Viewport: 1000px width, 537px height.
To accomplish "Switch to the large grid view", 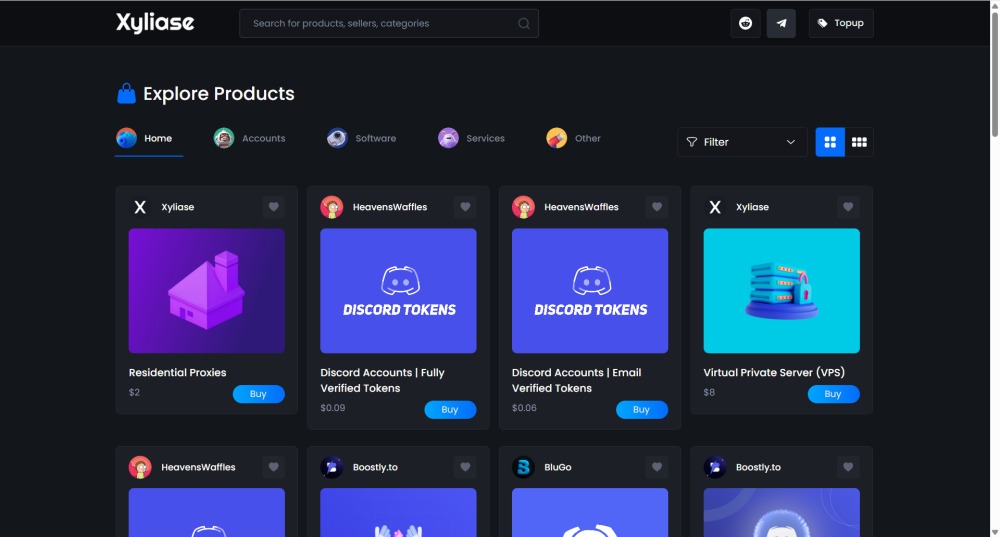I will 830,142.
